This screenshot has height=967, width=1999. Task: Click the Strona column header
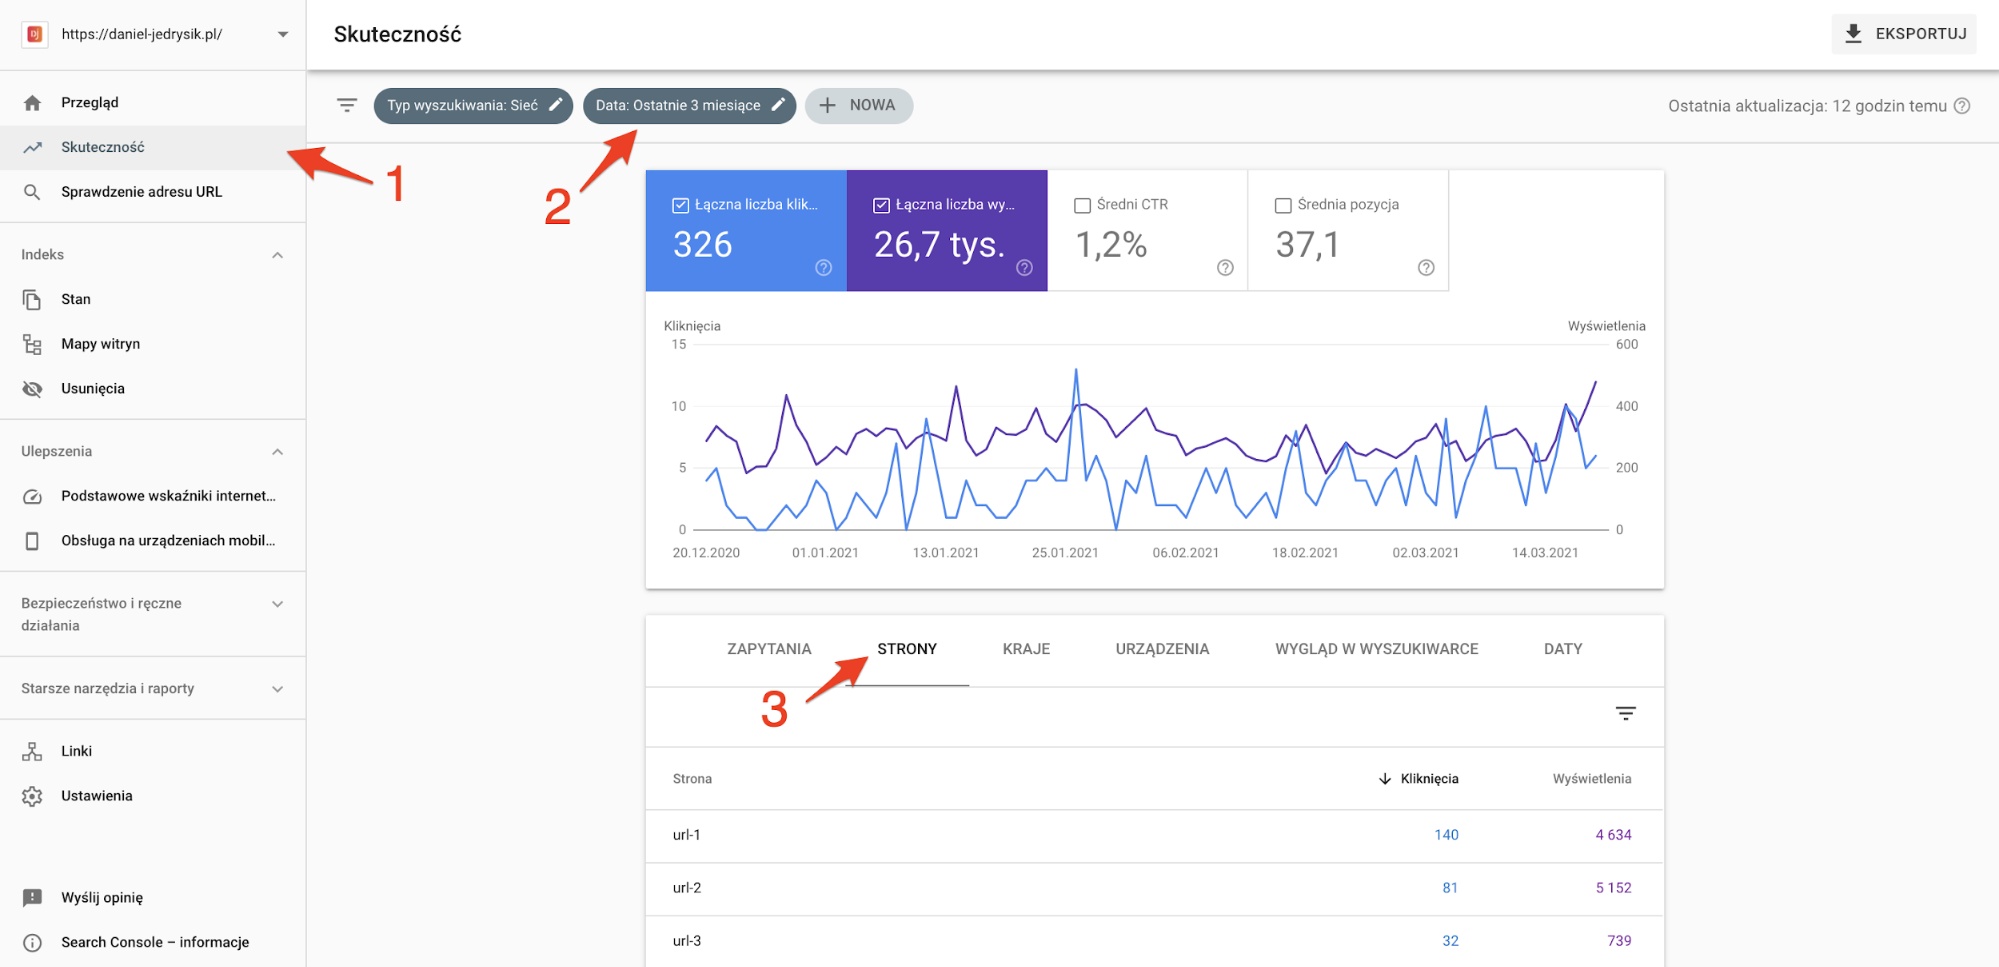(692, 779)
